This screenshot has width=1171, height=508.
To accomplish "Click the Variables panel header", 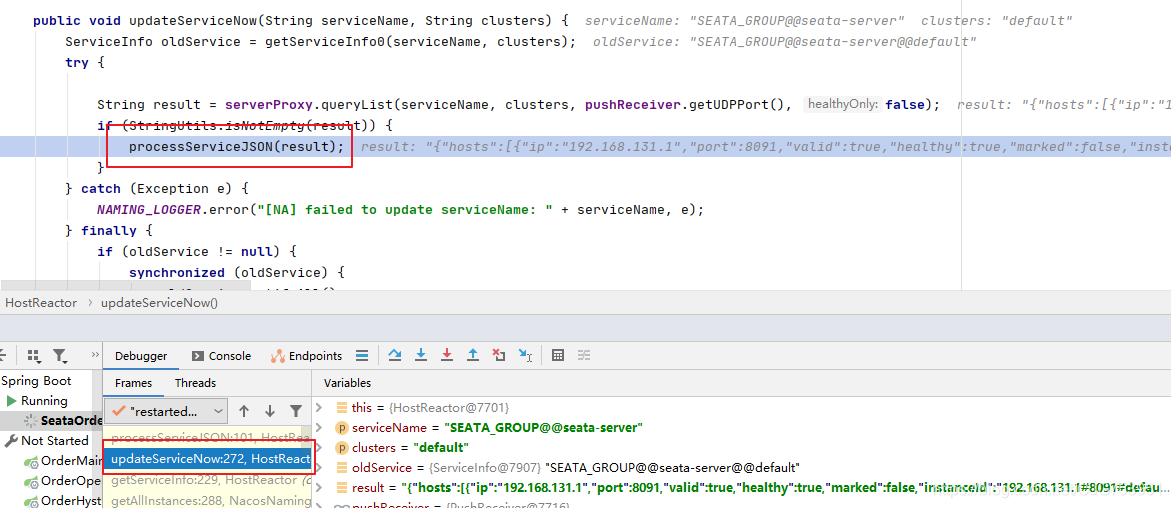I will (x=347, y=383).
